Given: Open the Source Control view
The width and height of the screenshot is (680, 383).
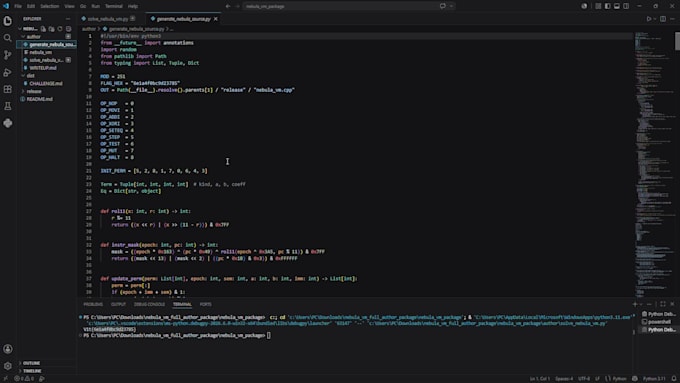Looking at the screenshot, I should tap(7, 55).
